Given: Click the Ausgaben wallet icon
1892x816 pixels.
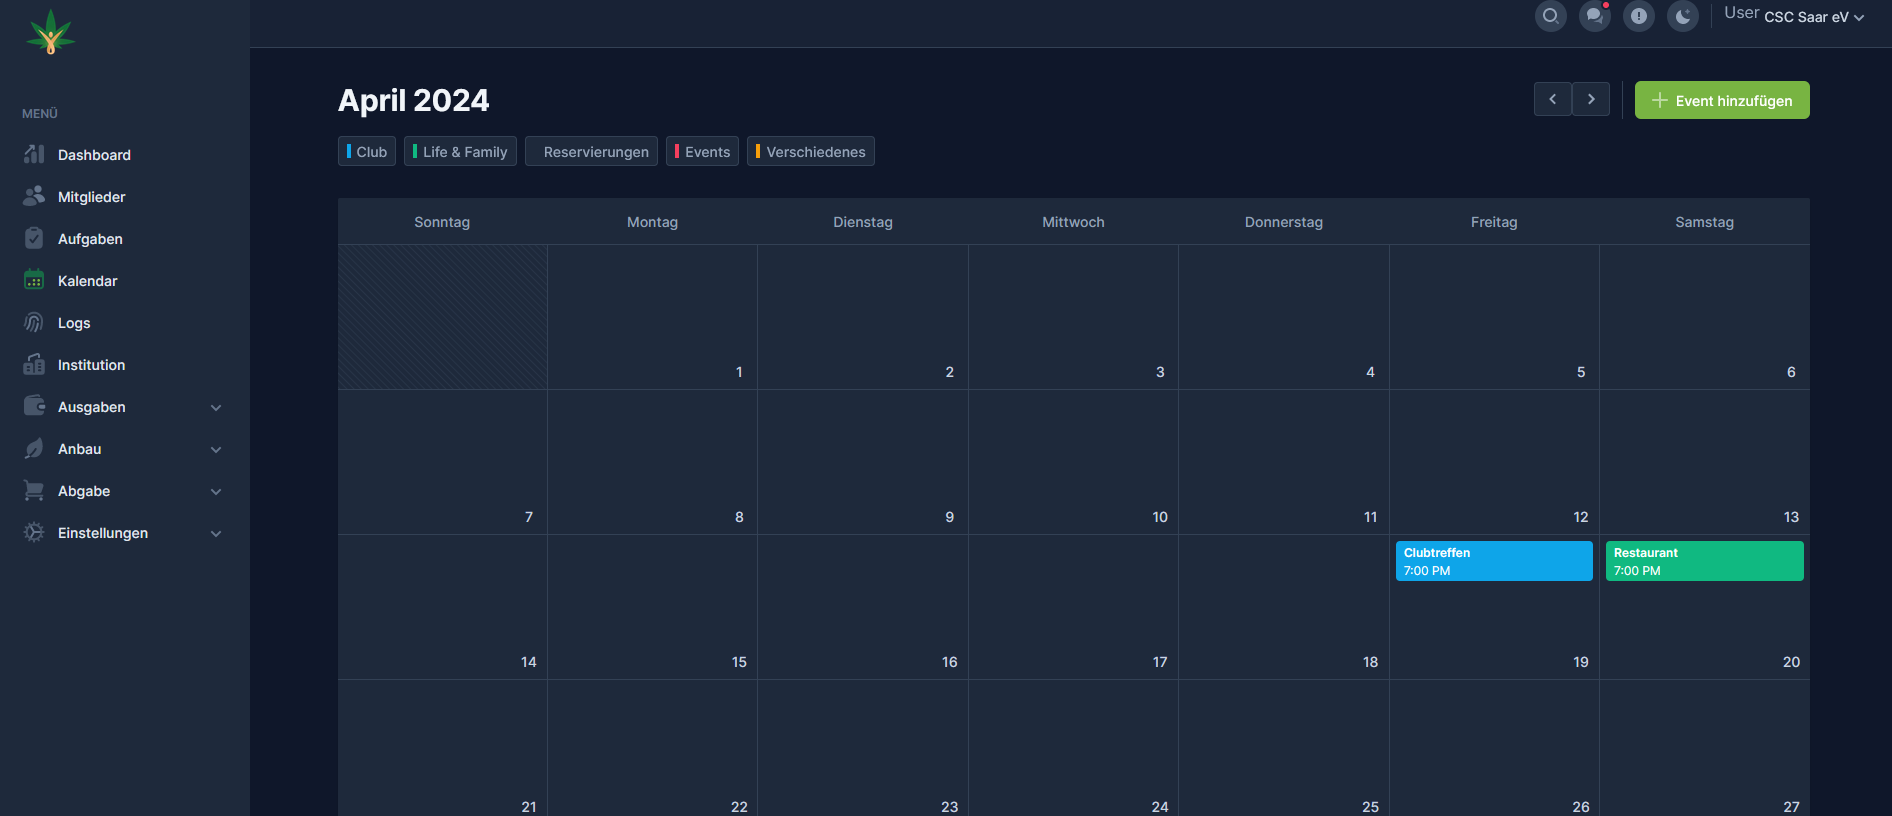Looking at the screenshot, I should coord(34,406).
